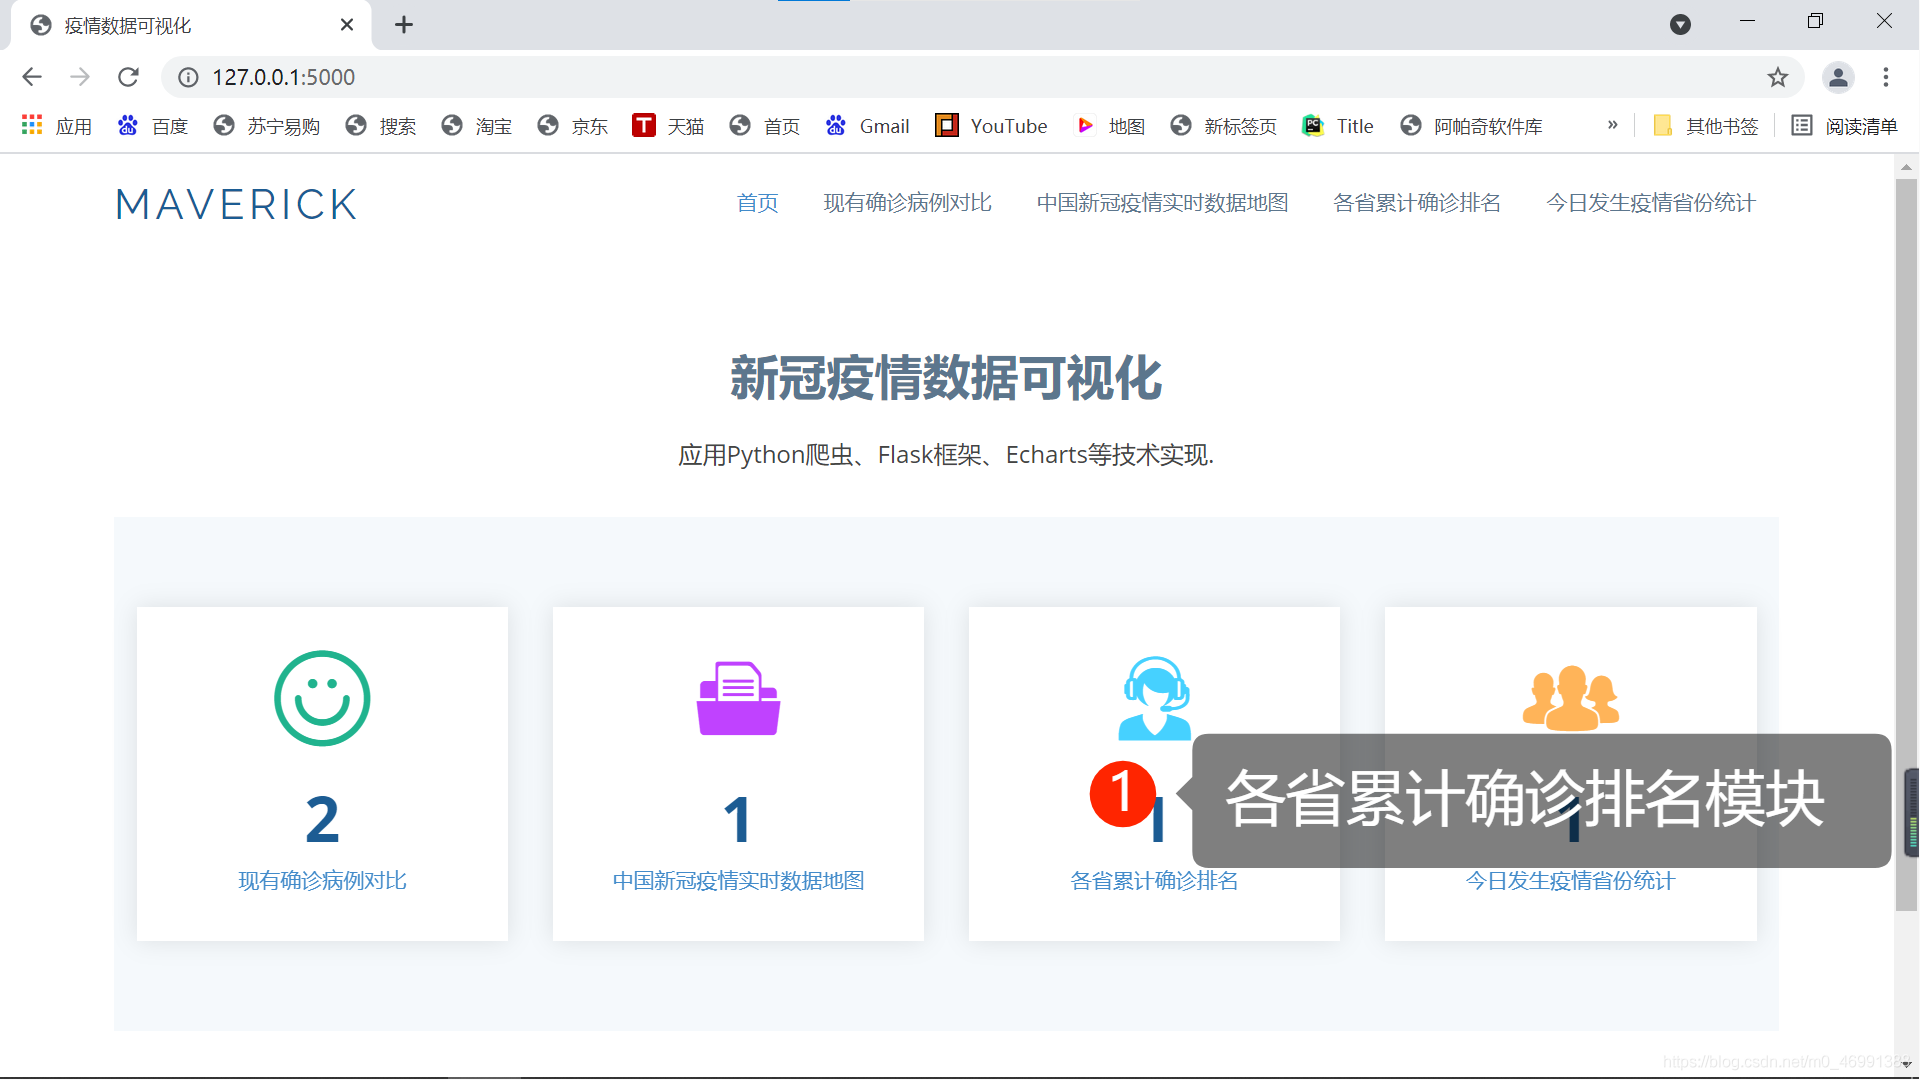Click the browser back arrow
This screenshot has height=1080, width=1920.
pos(32,77)
